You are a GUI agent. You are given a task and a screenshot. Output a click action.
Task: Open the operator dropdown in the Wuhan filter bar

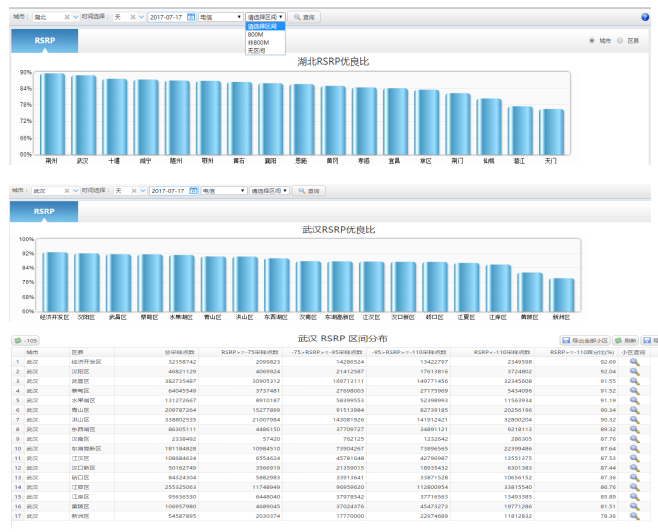pos(224,191)
